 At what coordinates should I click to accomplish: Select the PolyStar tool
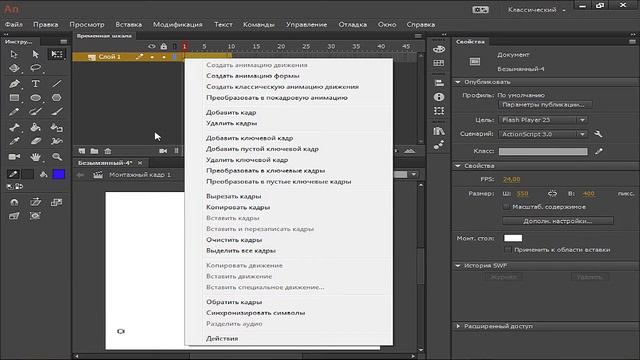[57, 98]
